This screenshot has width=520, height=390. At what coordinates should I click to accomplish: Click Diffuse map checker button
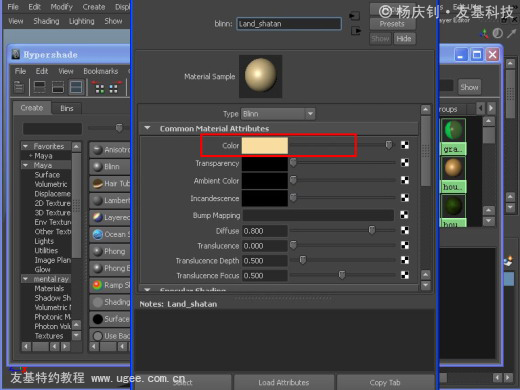coord(405,230)
